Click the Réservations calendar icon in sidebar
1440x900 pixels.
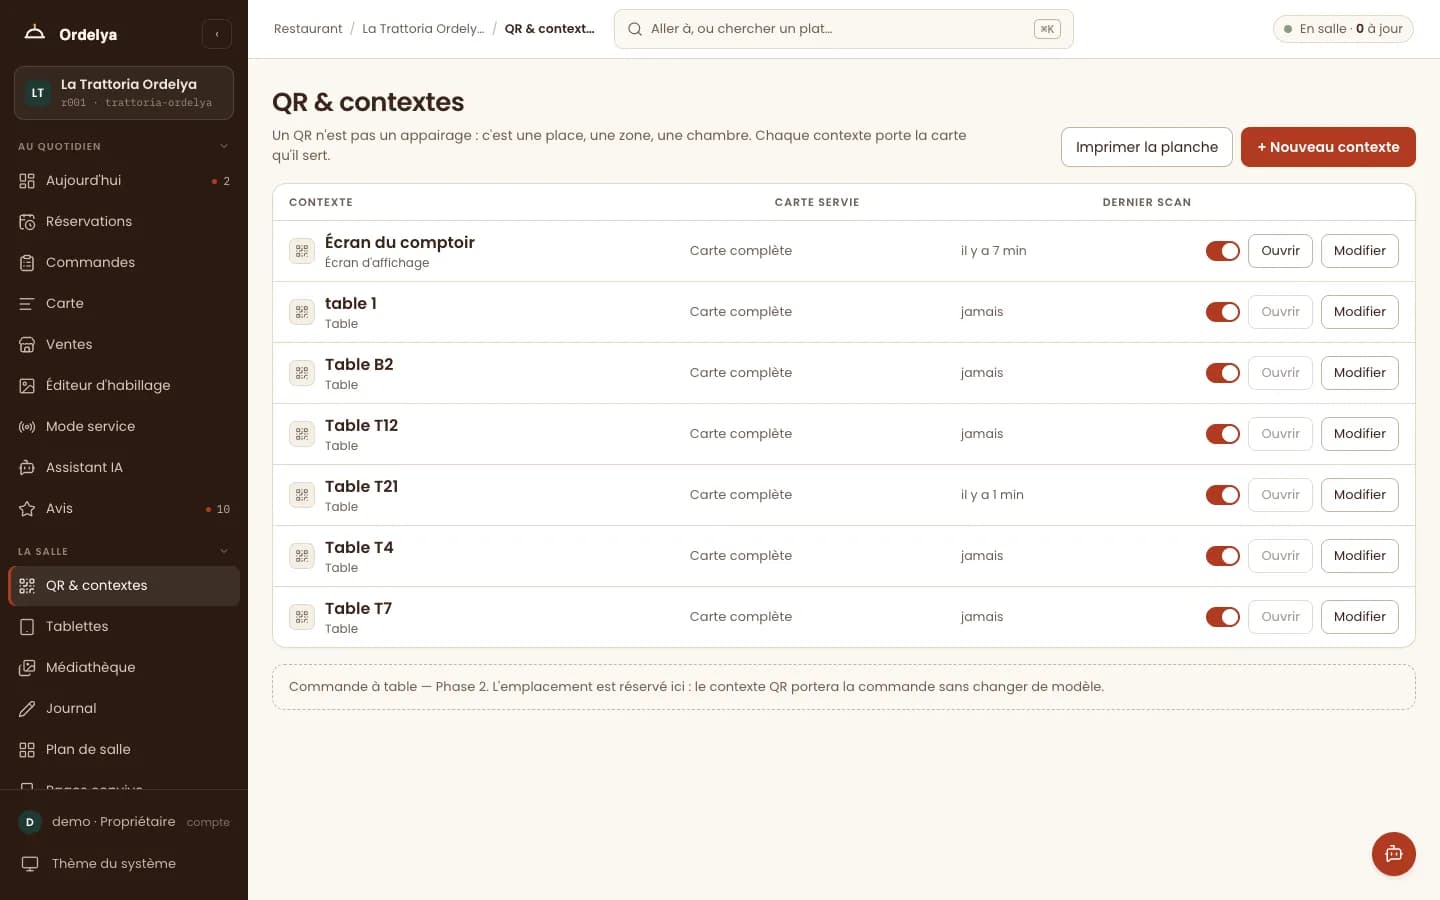pos(27,222)
